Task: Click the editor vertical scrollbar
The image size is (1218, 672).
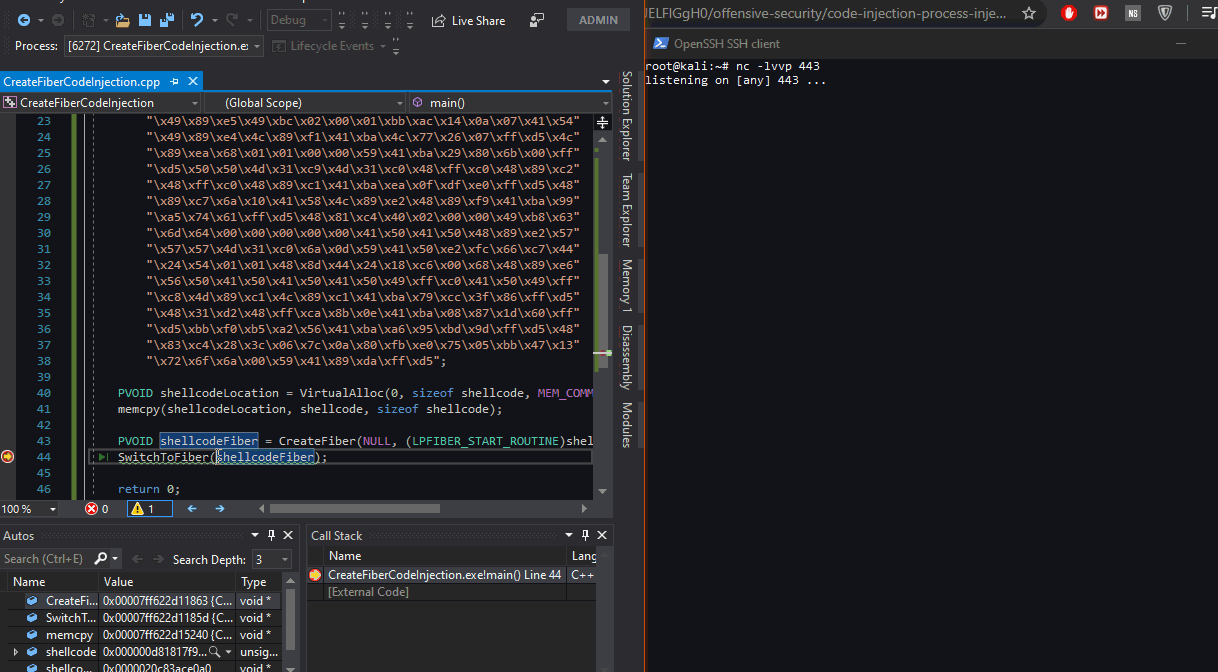Action: (x=603, y=310)
